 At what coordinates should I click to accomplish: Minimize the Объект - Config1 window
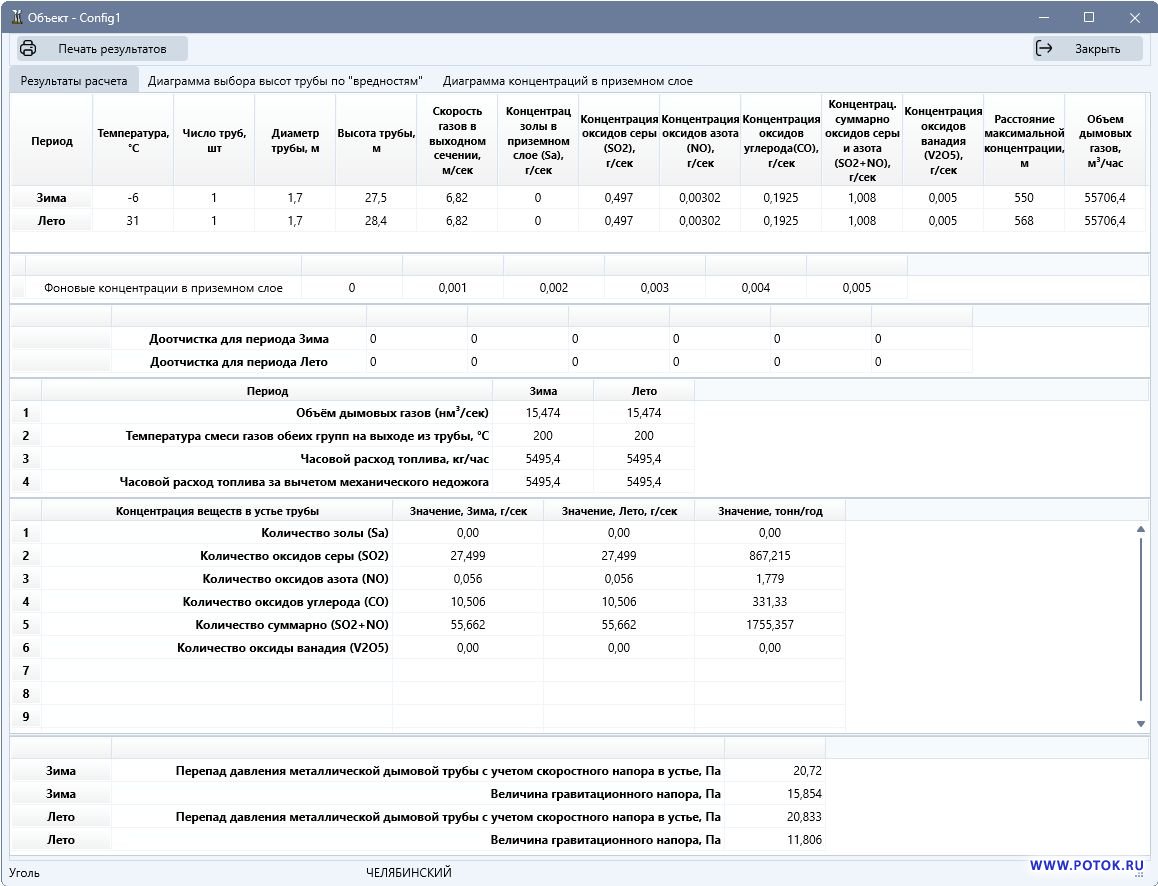1043,18
